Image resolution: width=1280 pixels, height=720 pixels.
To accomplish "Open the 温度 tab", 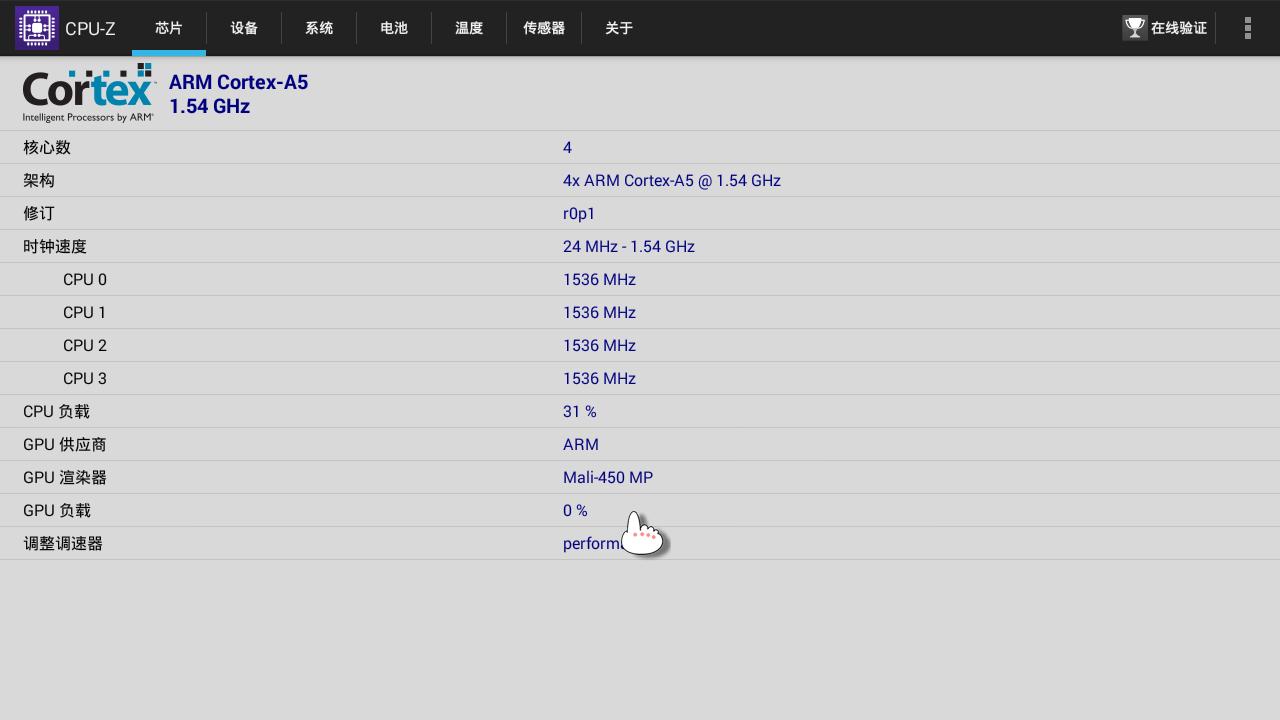I will pyautogui.click(x=468, y=28).
